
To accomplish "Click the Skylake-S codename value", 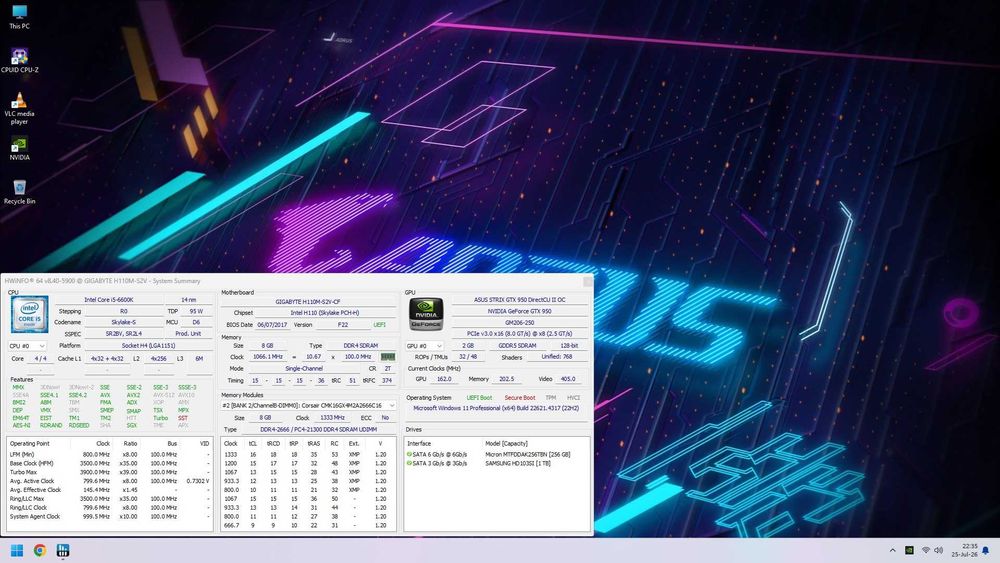I will (123, 323).
